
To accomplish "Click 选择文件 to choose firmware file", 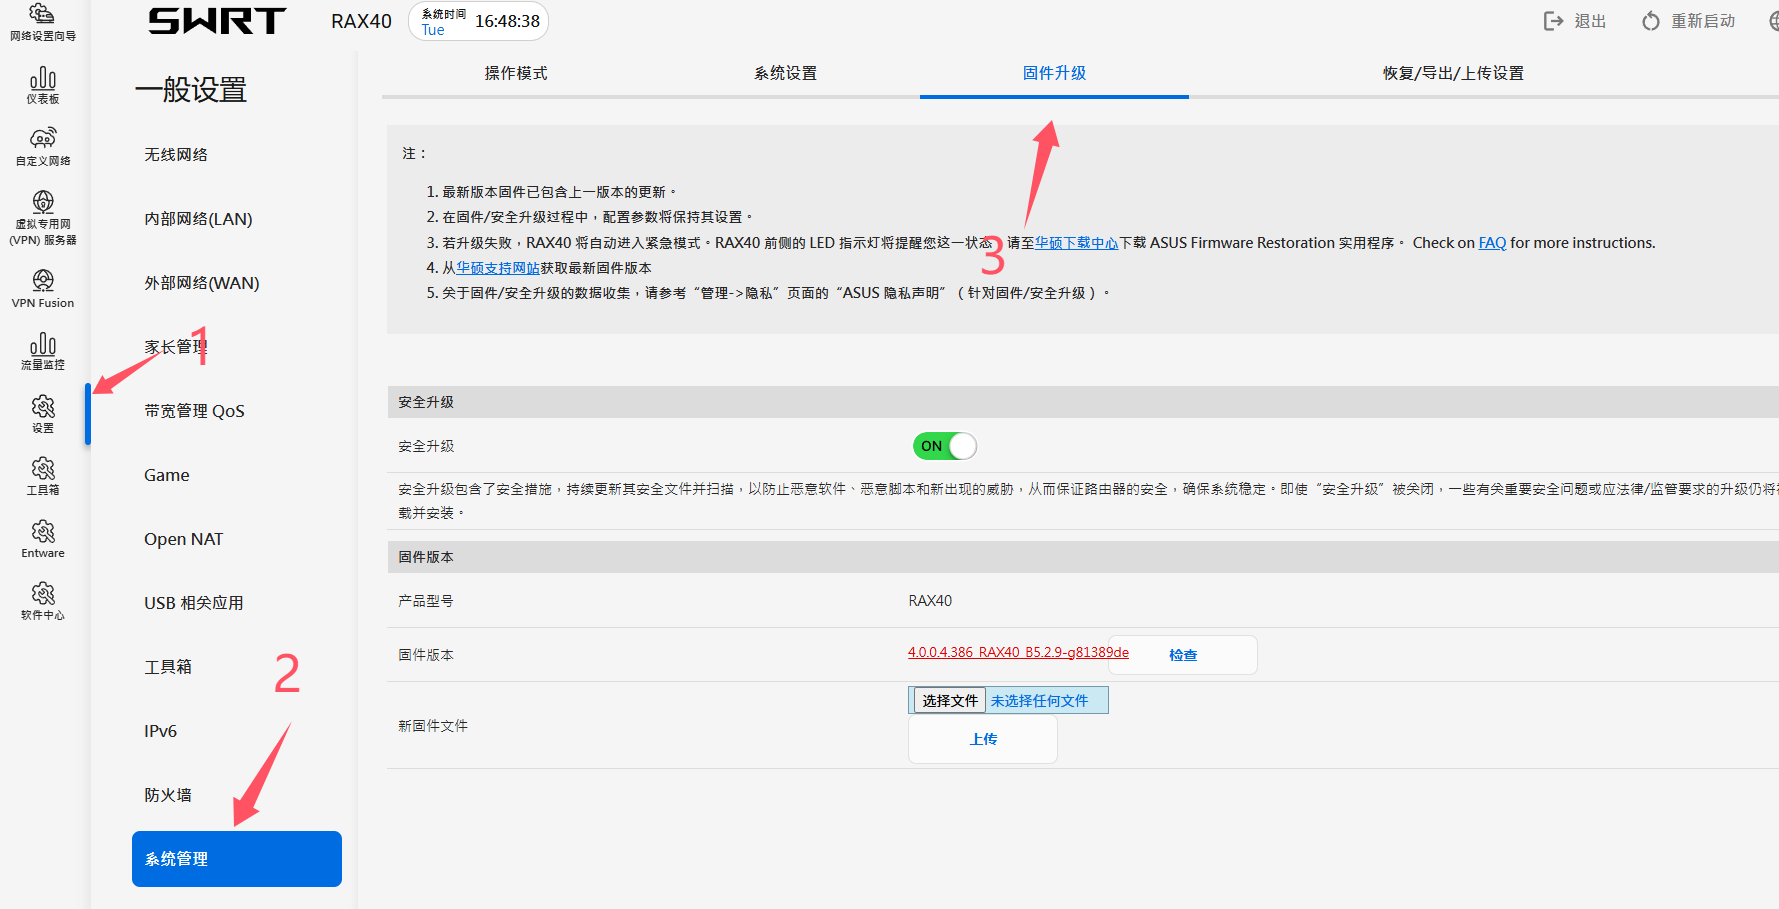I will pyautogui.click(x=949, y=700).
